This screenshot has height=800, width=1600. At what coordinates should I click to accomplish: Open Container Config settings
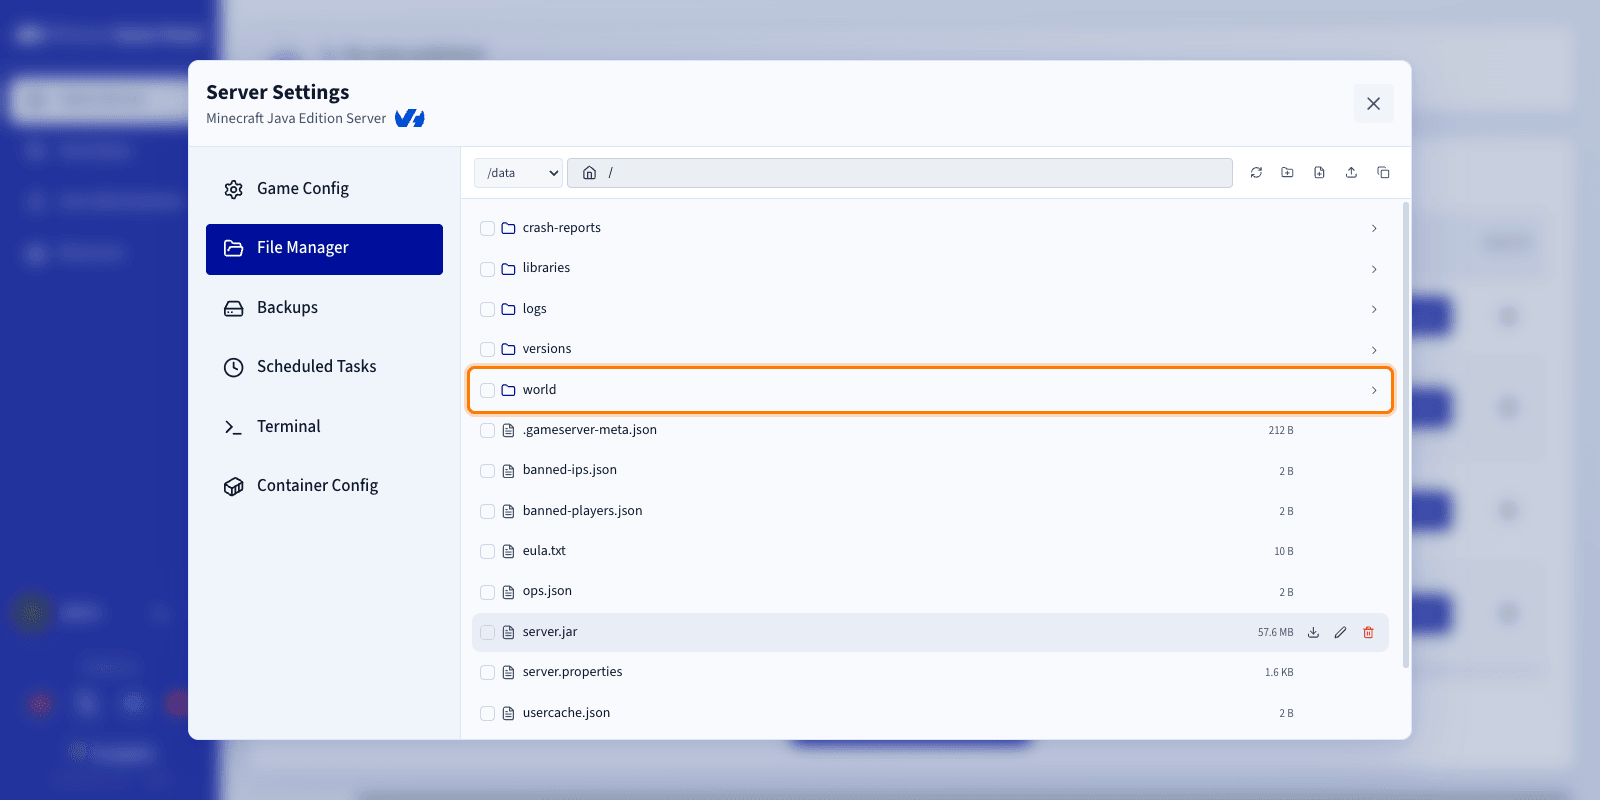point(324,486)
